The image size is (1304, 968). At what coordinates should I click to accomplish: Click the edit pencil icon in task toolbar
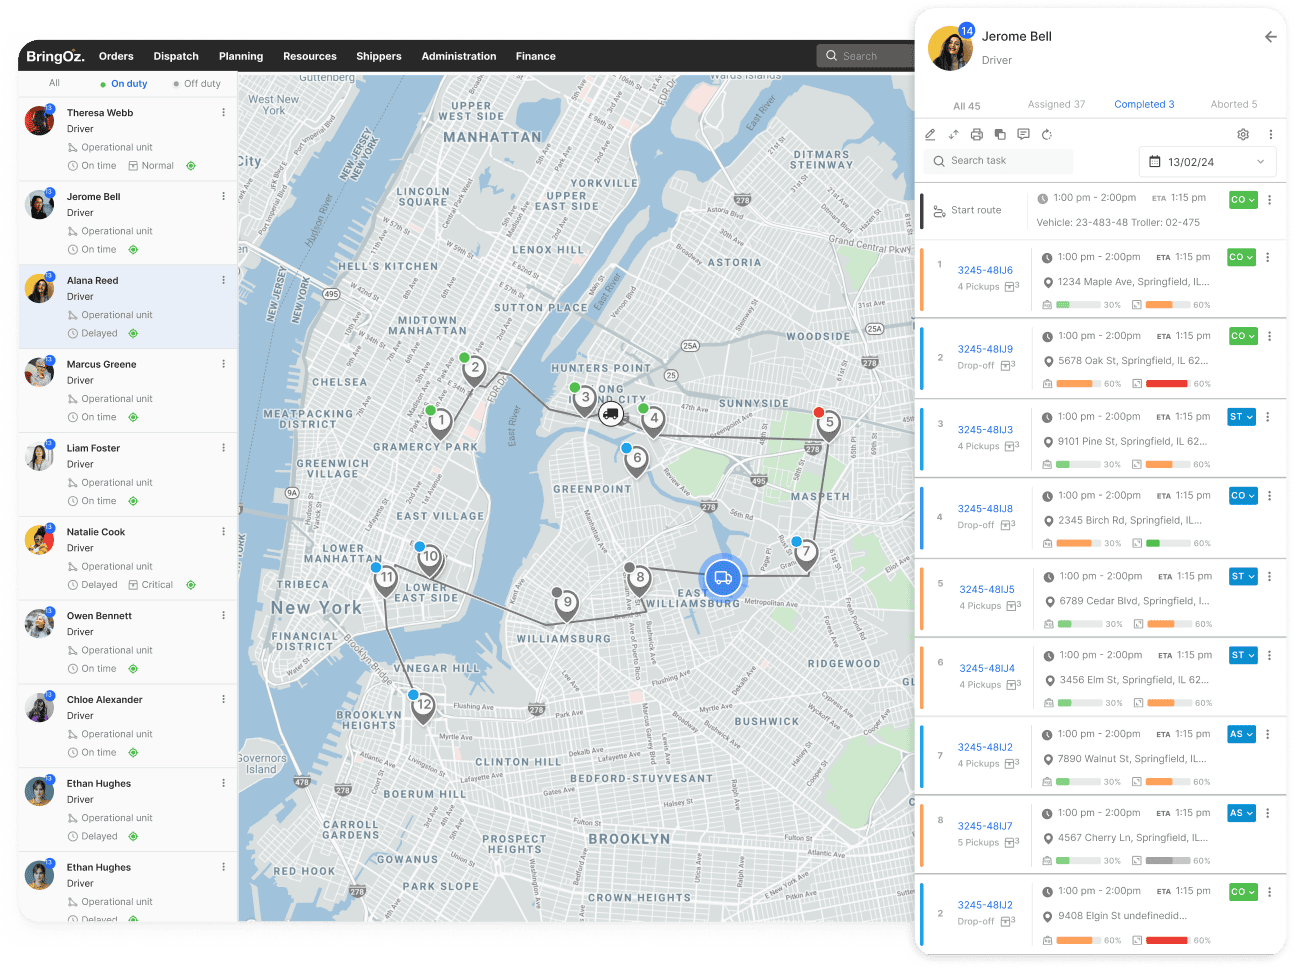[930, 134]
